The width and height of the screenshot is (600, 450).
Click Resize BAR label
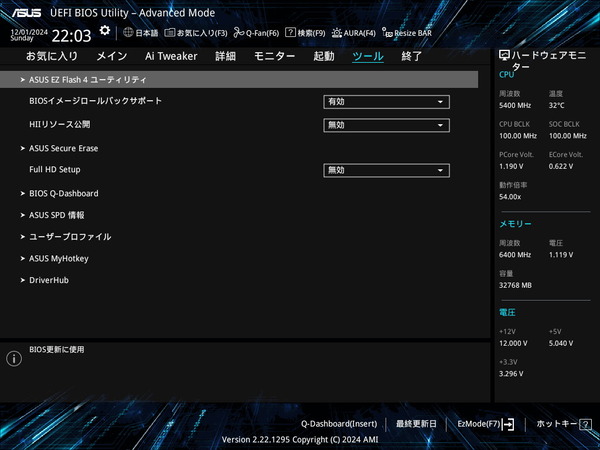(x=413, y=33)
